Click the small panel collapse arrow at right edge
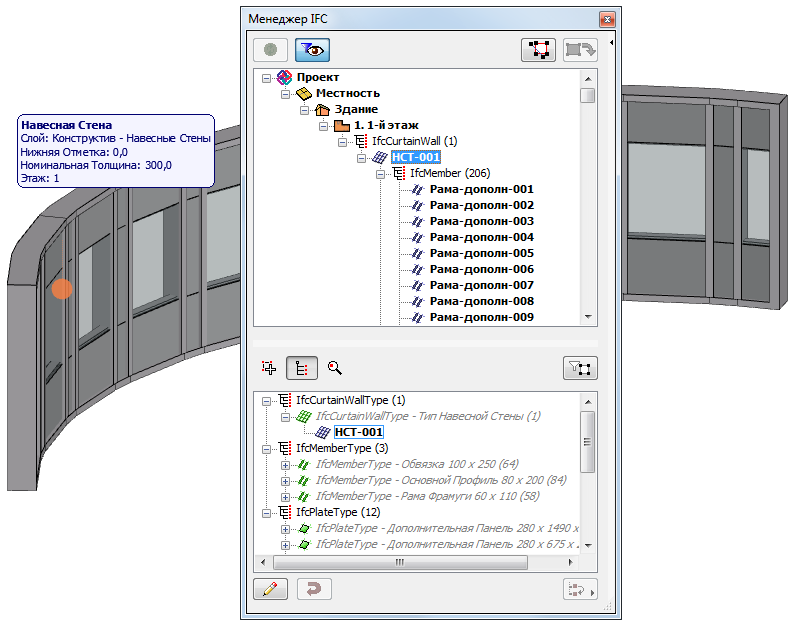The width and height of the screenshot is (791, 623). tap(611, 43)
